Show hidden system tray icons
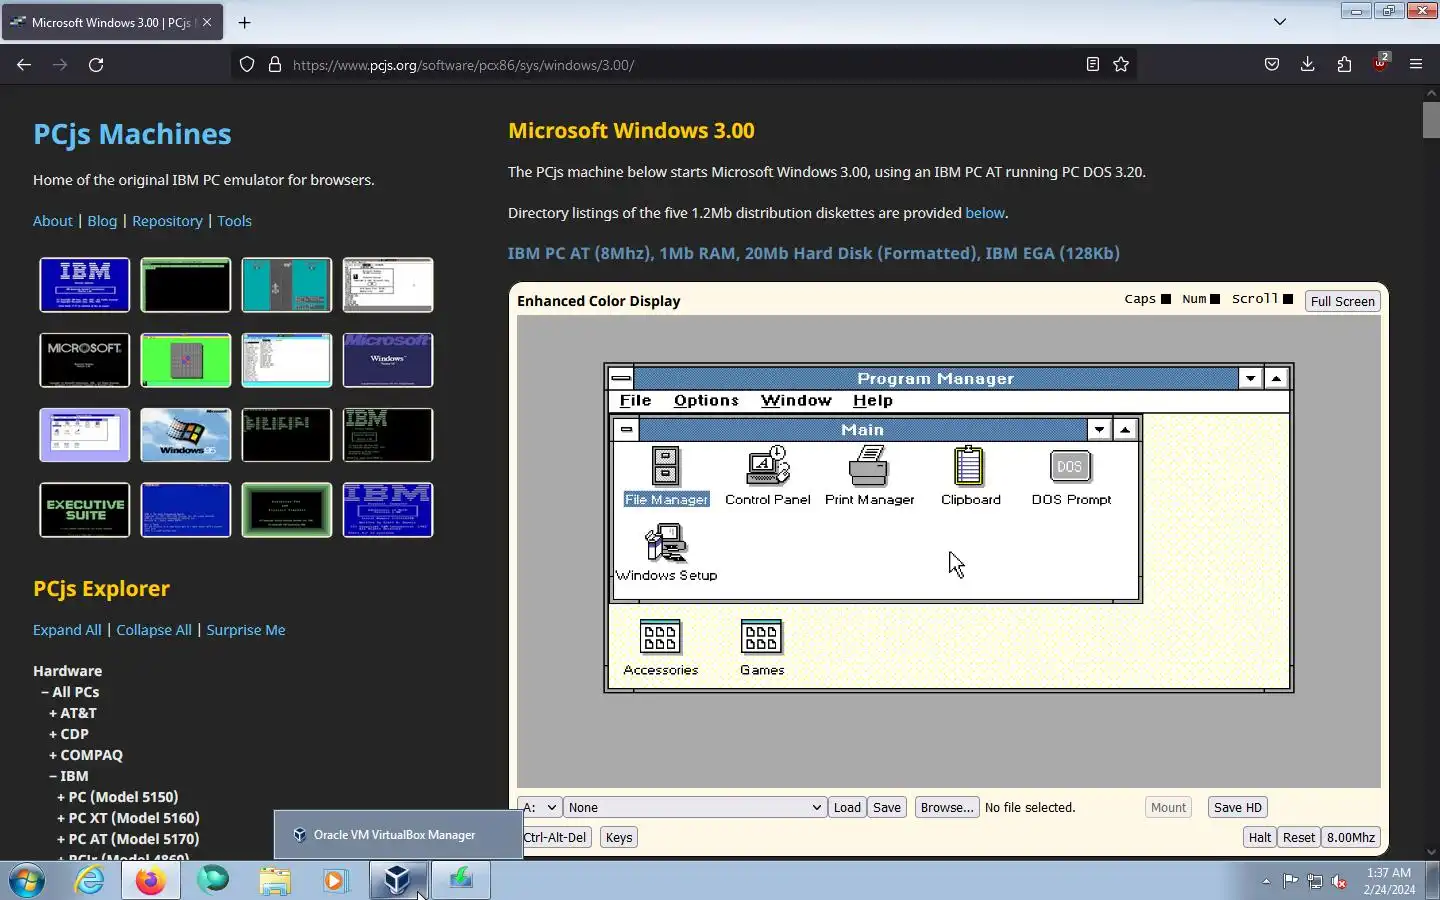Image resolution: width=1440 pixels, height=900 pixels. 1266,881
